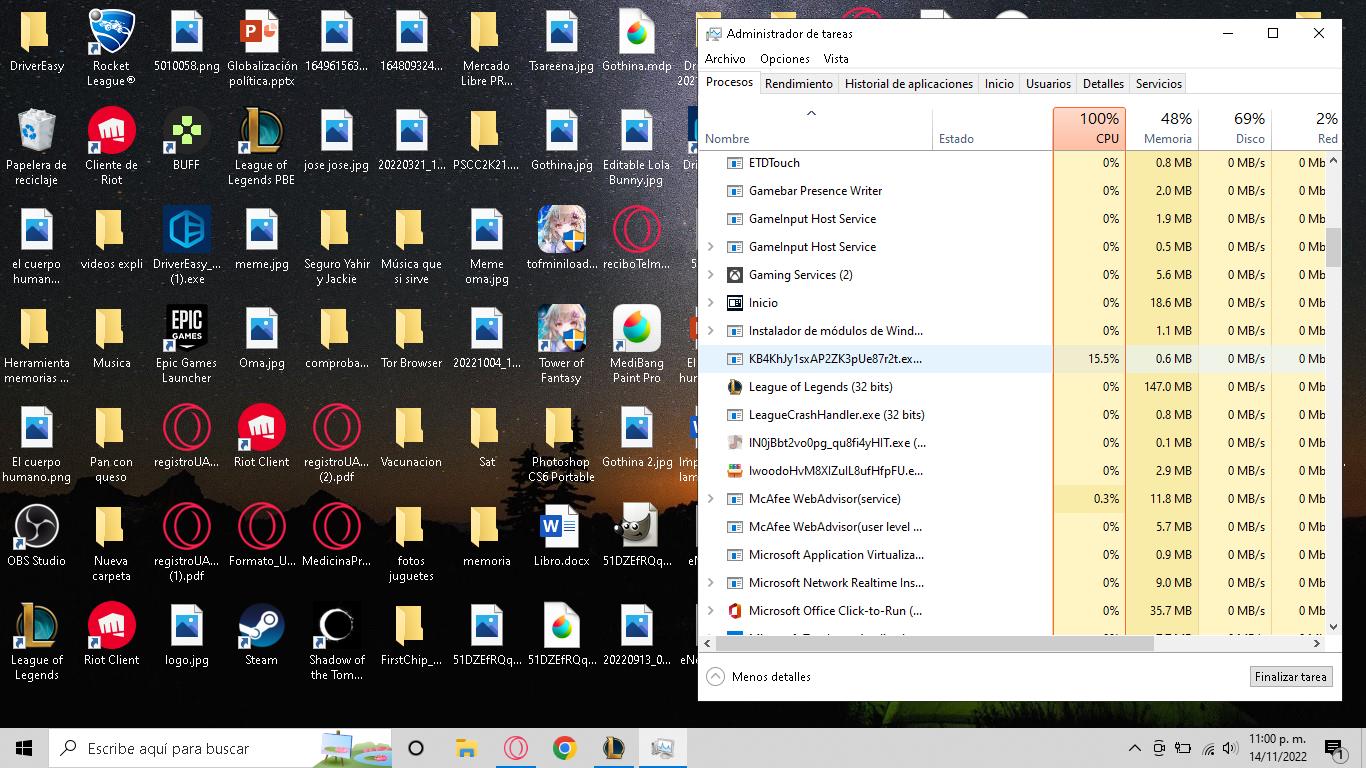Switch to the Rendimiento tab
This screenshot has width=1366, height=768.
coord(798,84)
